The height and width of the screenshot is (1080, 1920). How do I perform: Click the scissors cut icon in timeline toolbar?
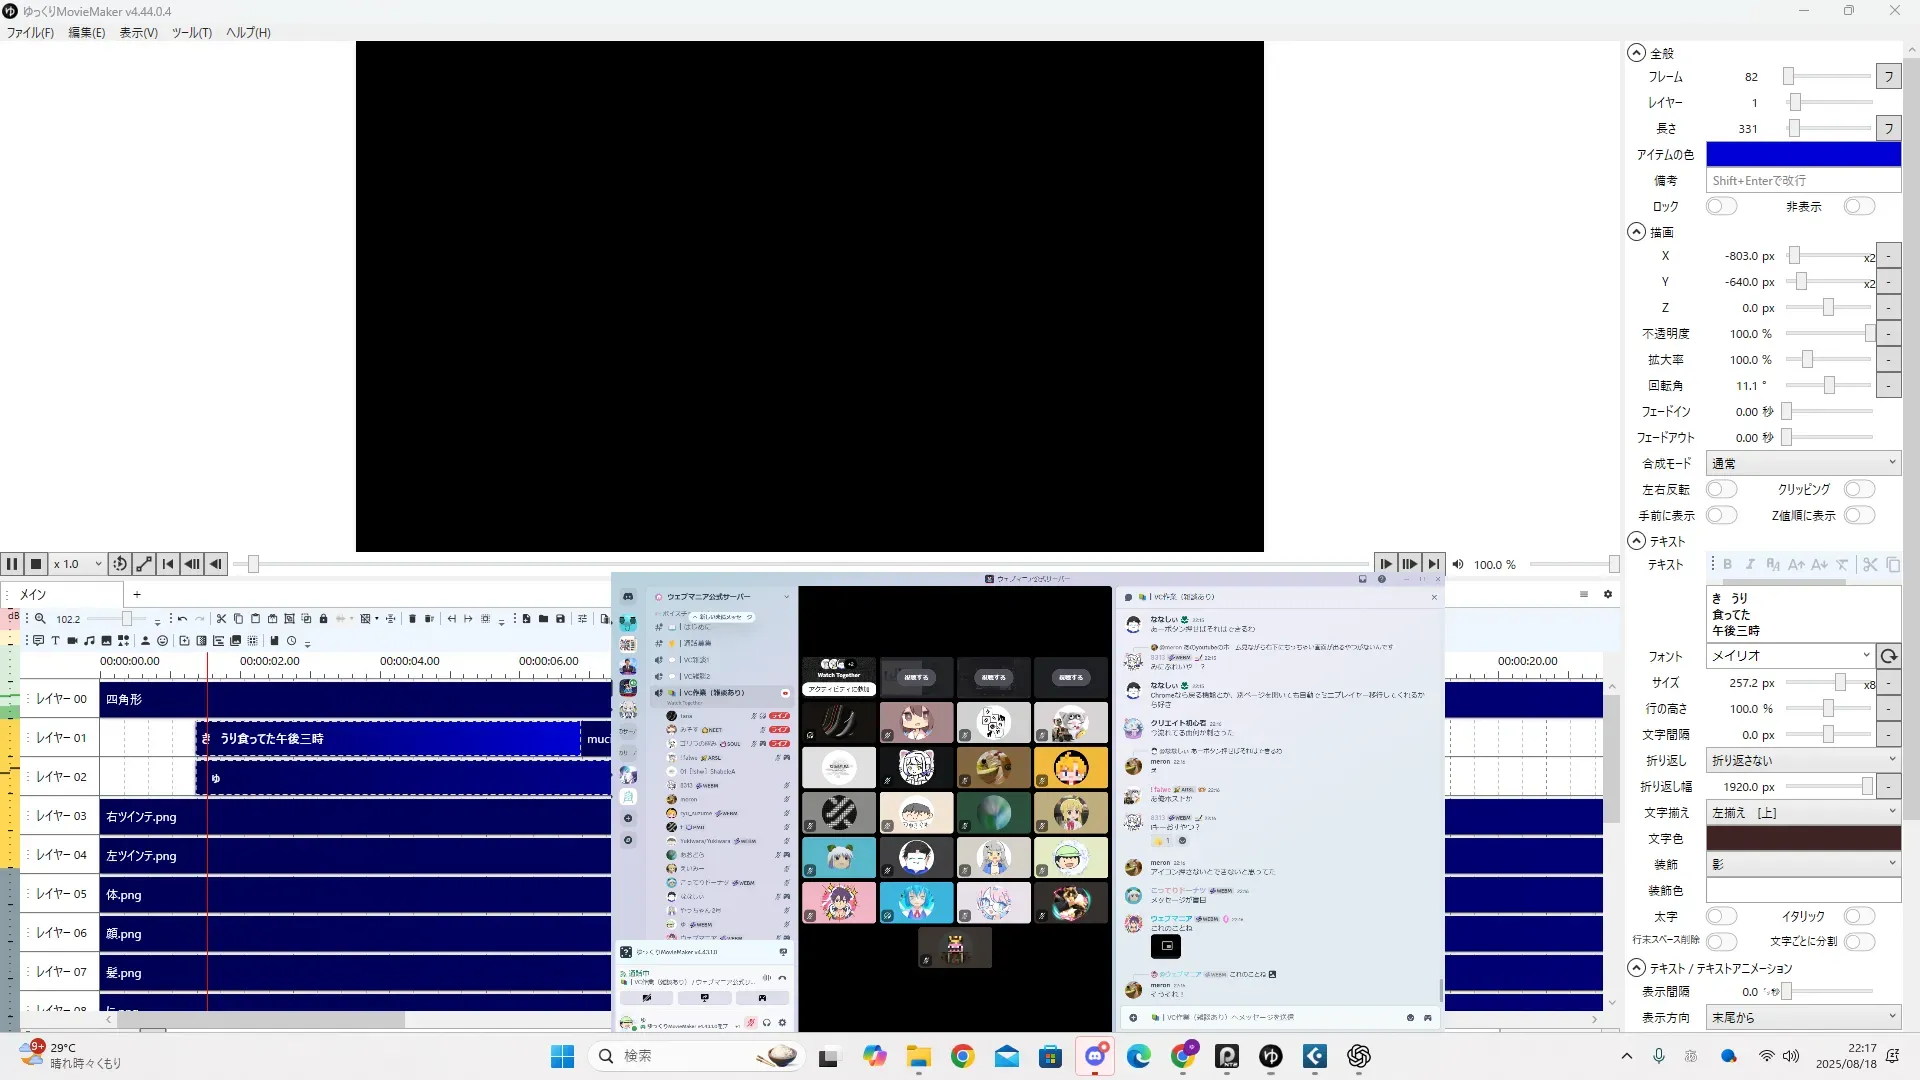(221, 619)
